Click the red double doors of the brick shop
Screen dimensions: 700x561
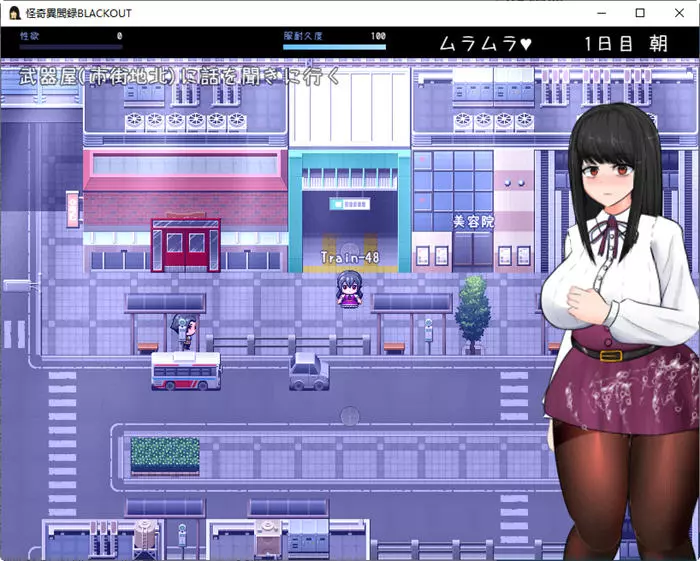185,246
